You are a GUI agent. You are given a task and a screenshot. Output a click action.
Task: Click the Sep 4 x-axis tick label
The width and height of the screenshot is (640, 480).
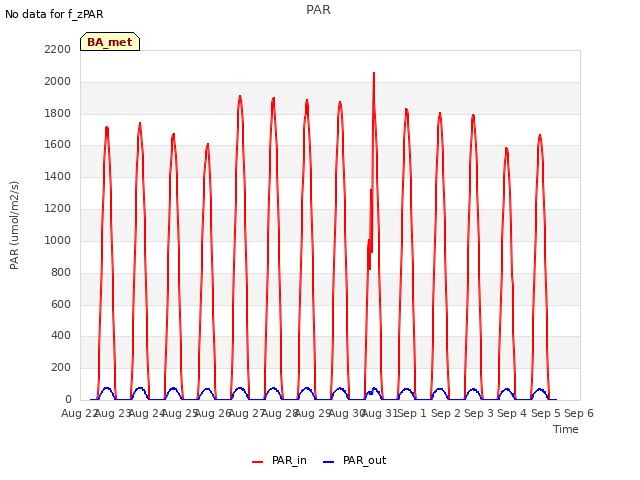point(512,413)
